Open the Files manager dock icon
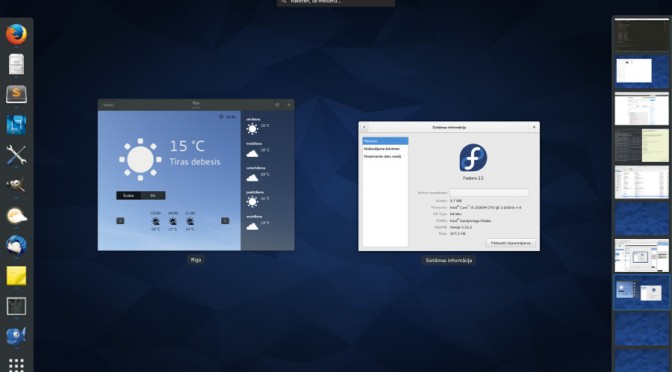The image size is (672, 372). [x=16, y=64]
